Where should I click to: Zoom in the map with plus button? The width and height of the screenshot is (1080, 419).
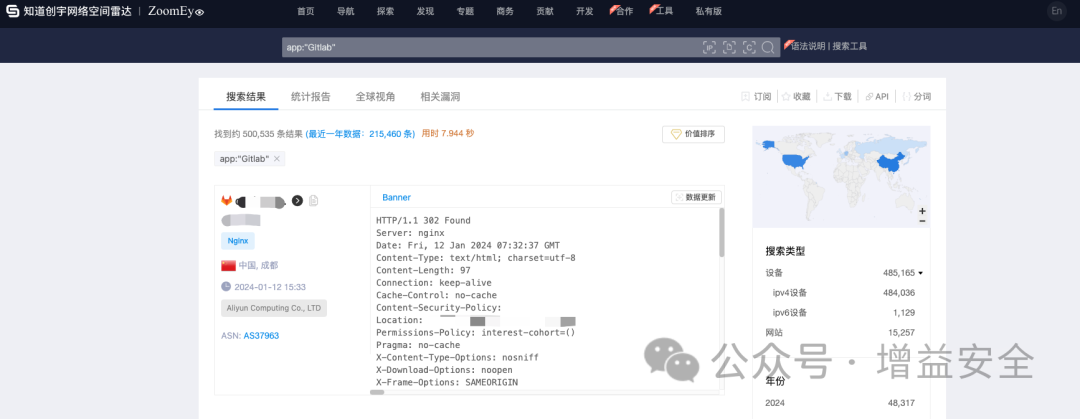click(x=922, y=211)
